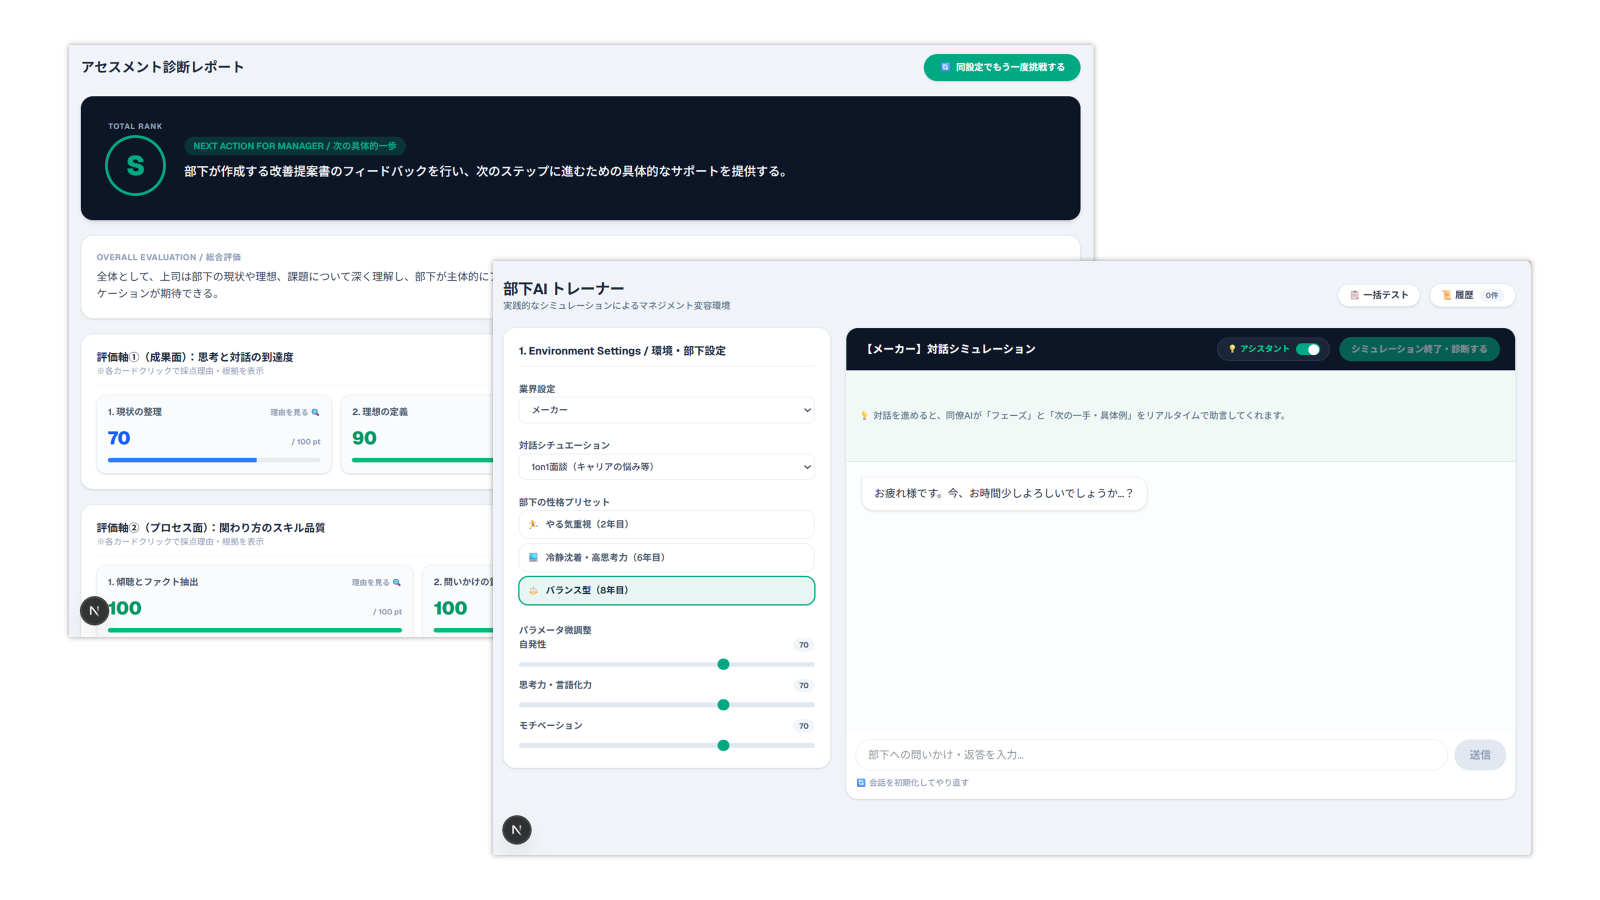Click the scroll icon in the 履歴 button
1600x900 pixels.
point(1446,295)
